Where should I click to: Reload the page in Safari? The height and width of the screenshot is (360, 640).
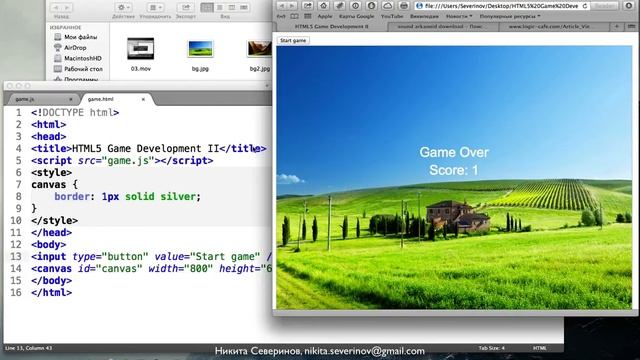(585, 6)
